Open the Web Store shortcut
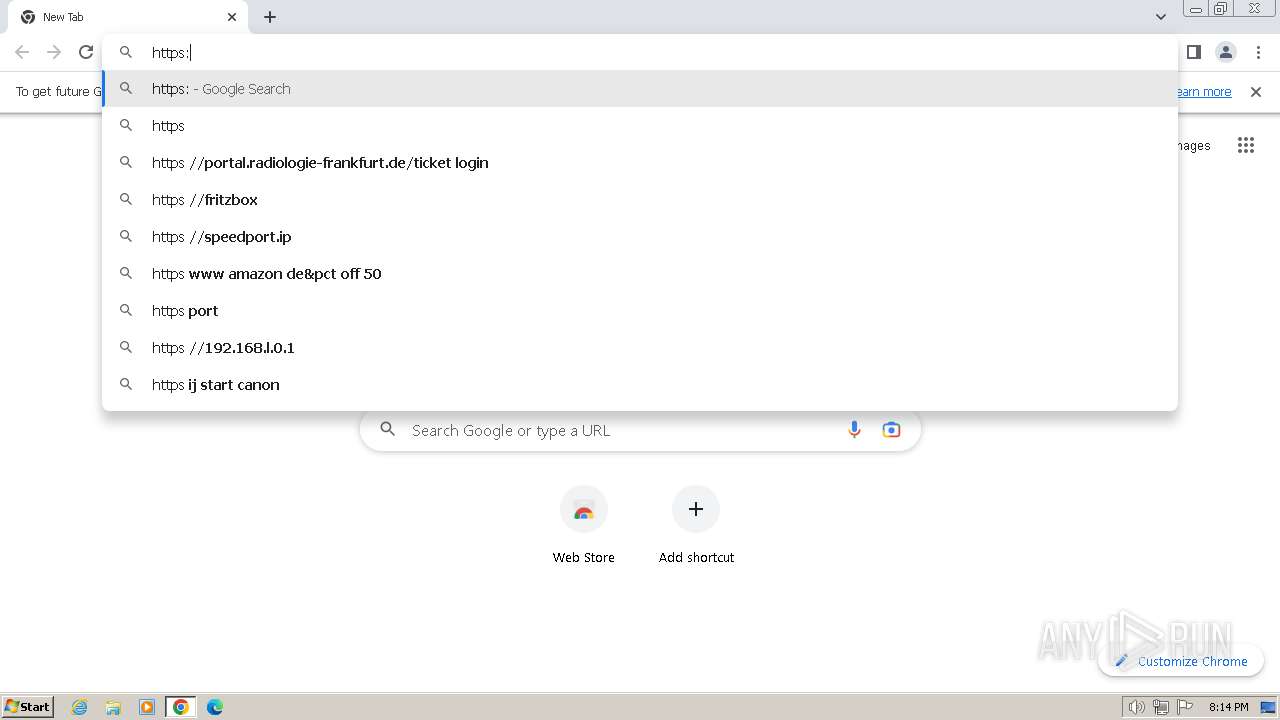1280x720 pixels. [x=584, y=524]
